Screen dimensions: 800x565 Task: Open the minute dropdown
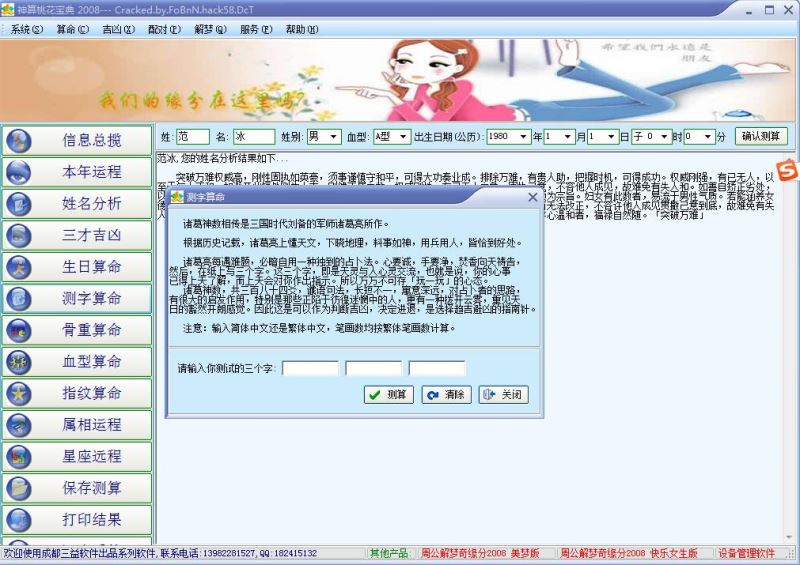click(708, 137)
